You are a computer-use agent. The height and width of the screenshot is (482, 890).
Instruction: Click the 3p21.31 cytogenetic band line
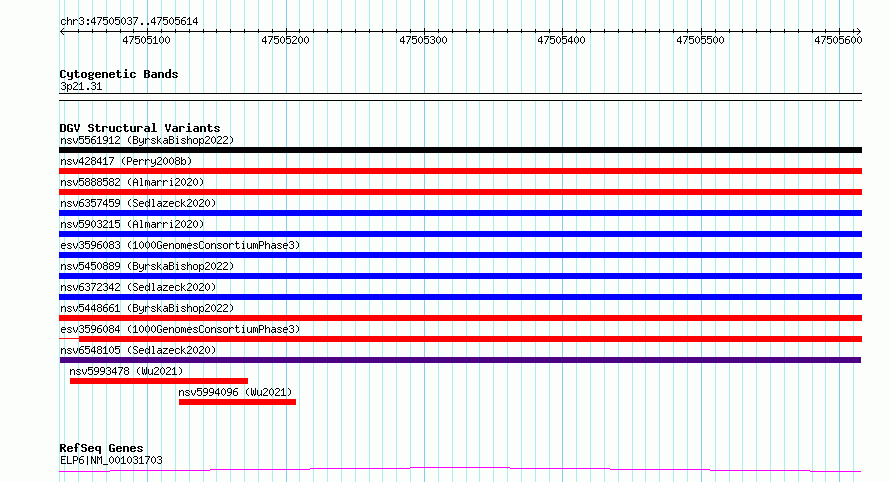coord(460,97)
